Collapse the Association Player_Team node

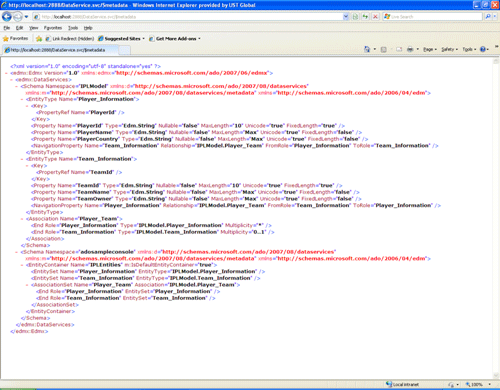22,219
